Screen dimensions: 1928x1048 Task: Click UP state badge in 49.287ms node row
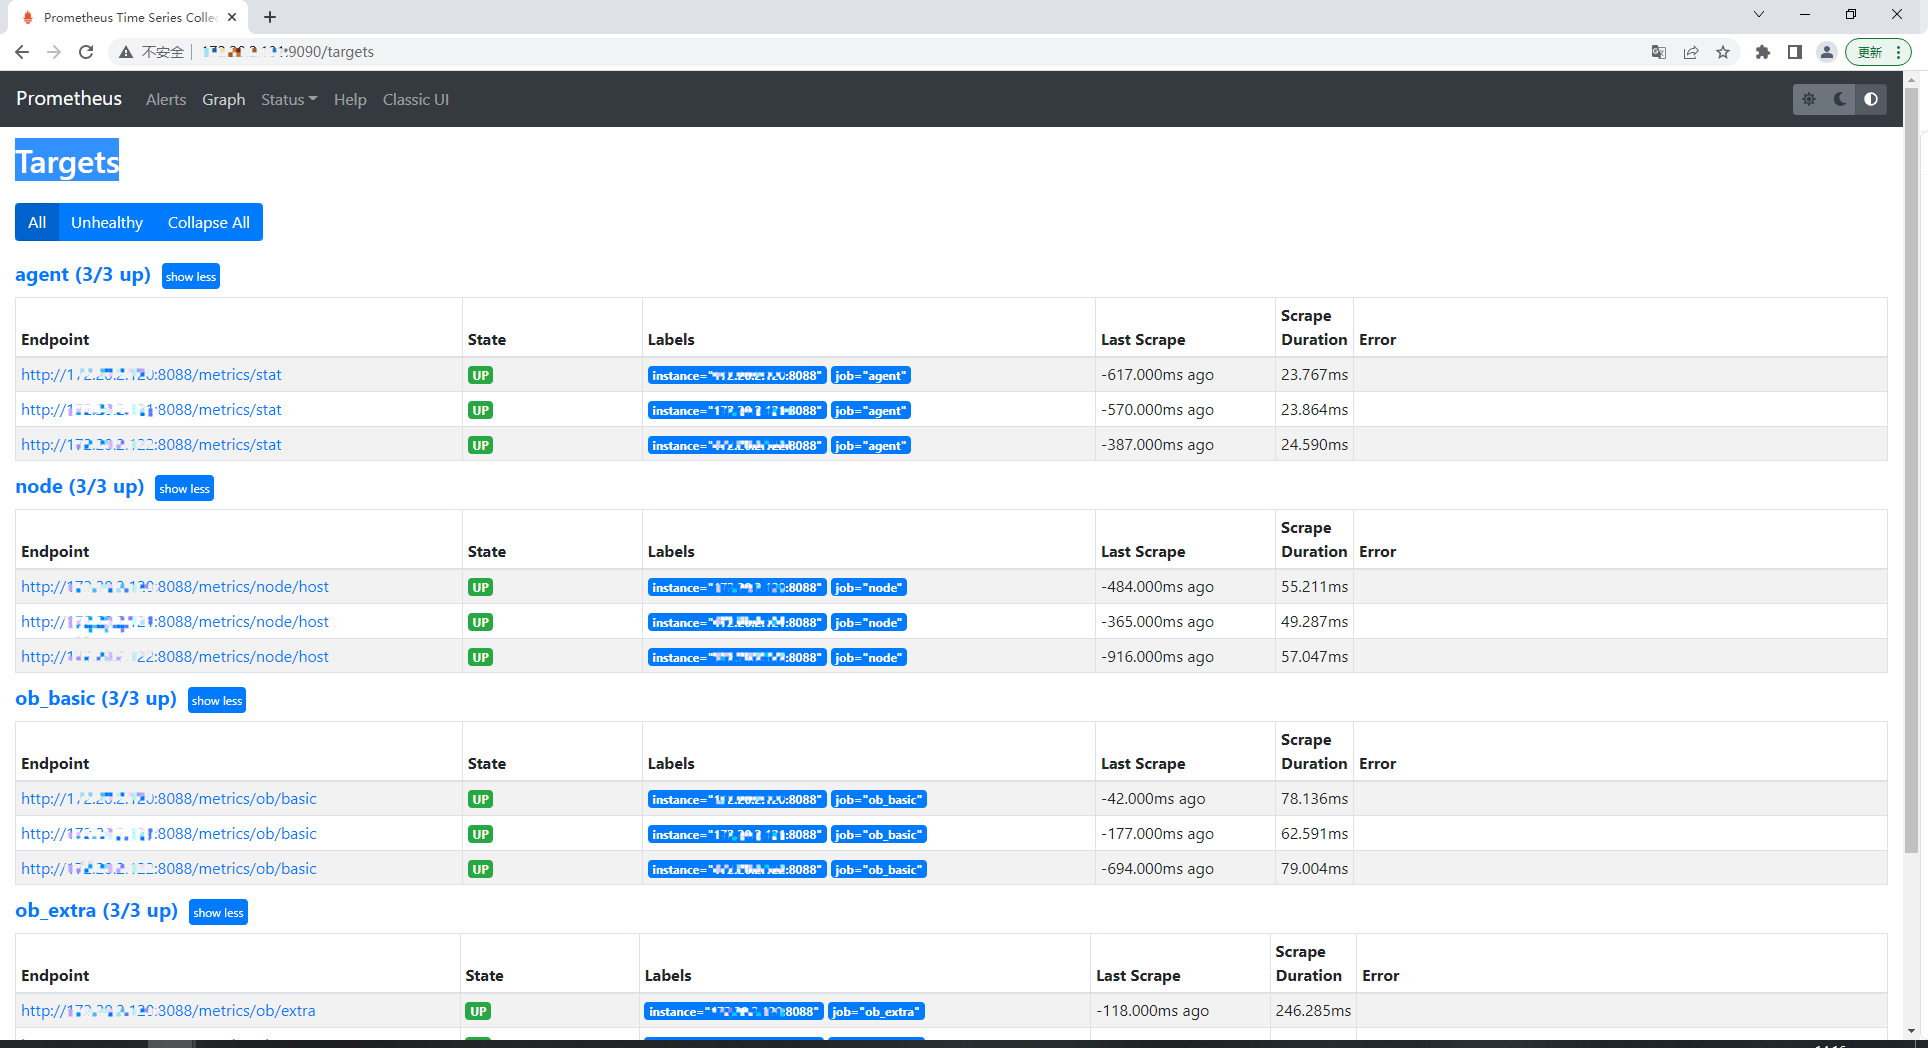coord(481,623)
